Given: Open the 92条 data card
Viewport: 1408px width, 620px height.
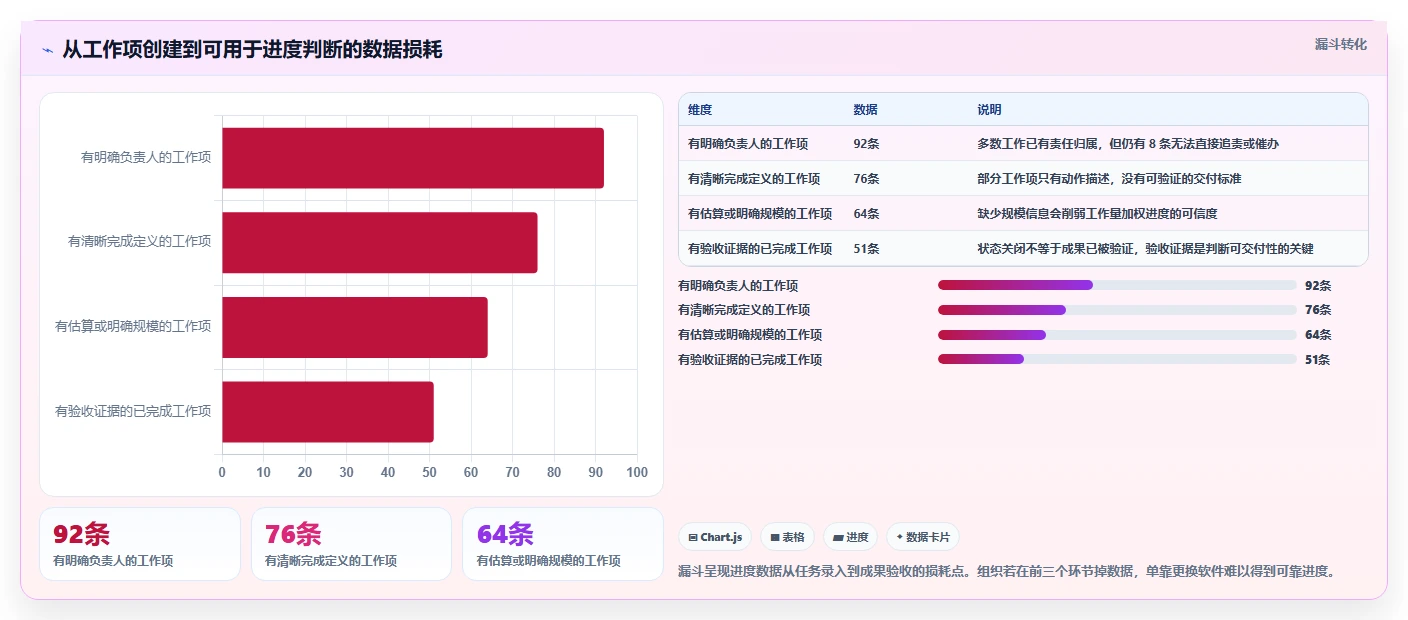Looking at the screenshot, I should click(140, 544).
